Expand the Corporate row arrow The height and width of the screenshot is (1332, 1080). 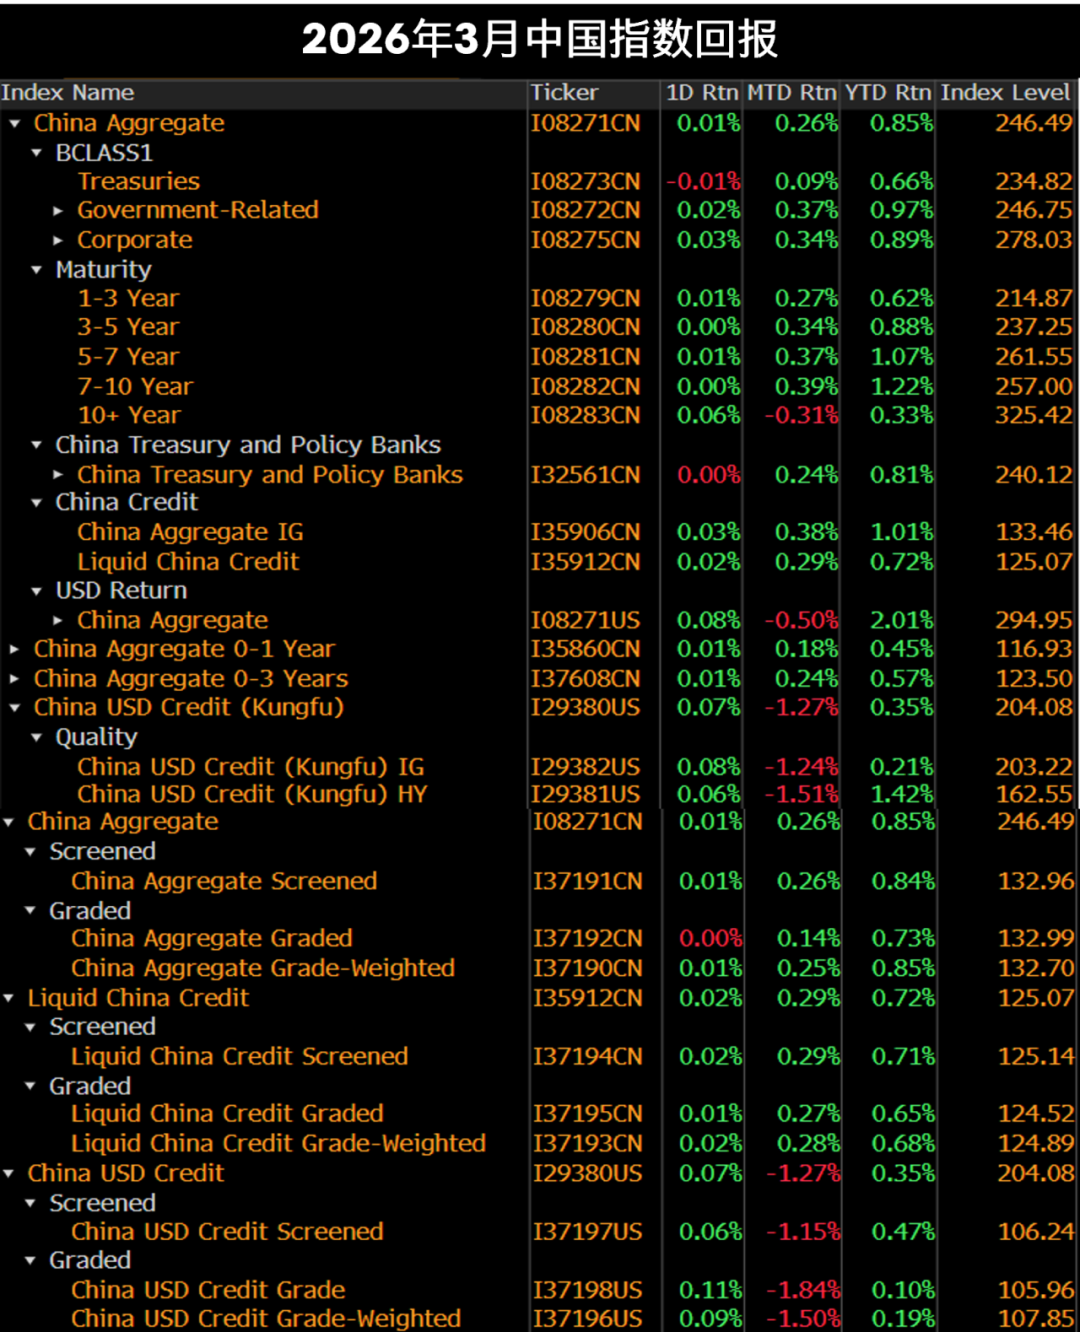pyautogui.click(x=58, y=241)
